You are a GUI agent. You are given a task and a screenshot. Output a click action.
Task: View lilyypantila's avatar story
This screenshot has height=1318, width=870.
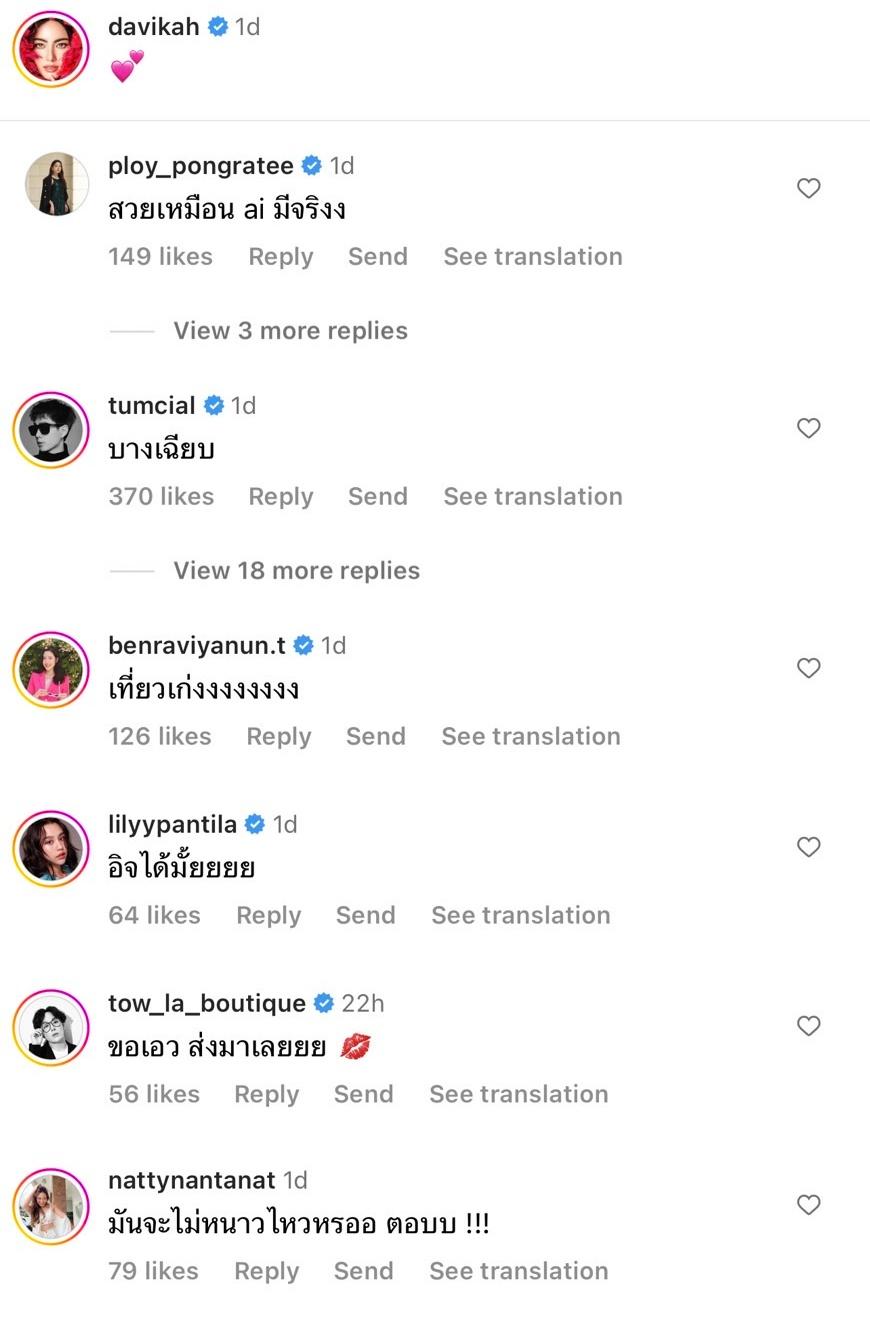coord(51,849)
